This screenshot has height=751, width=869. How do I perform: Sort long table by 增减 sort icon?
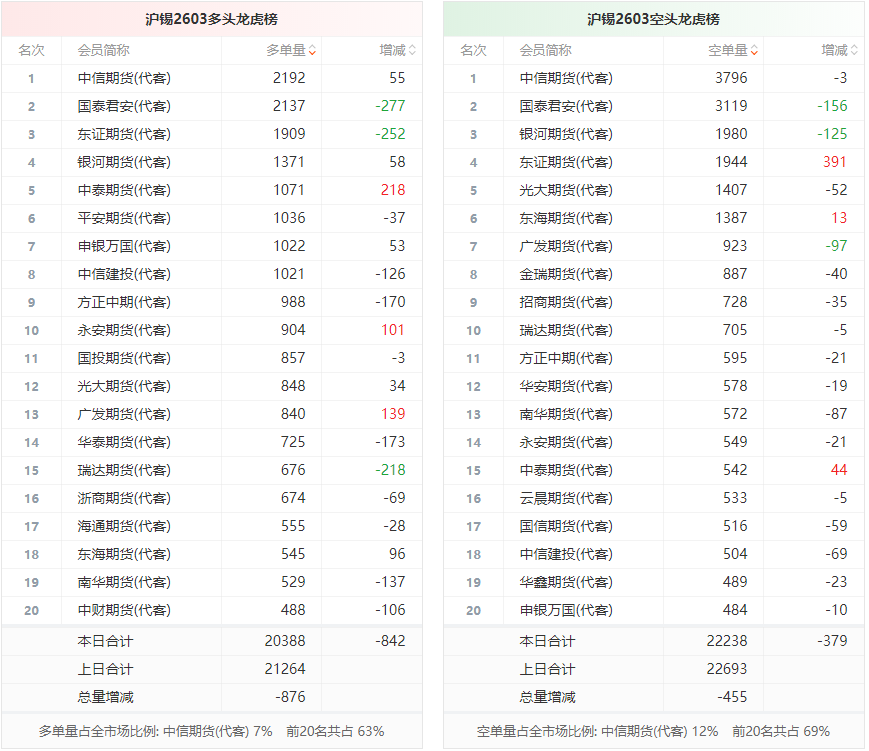click(412, 50)
